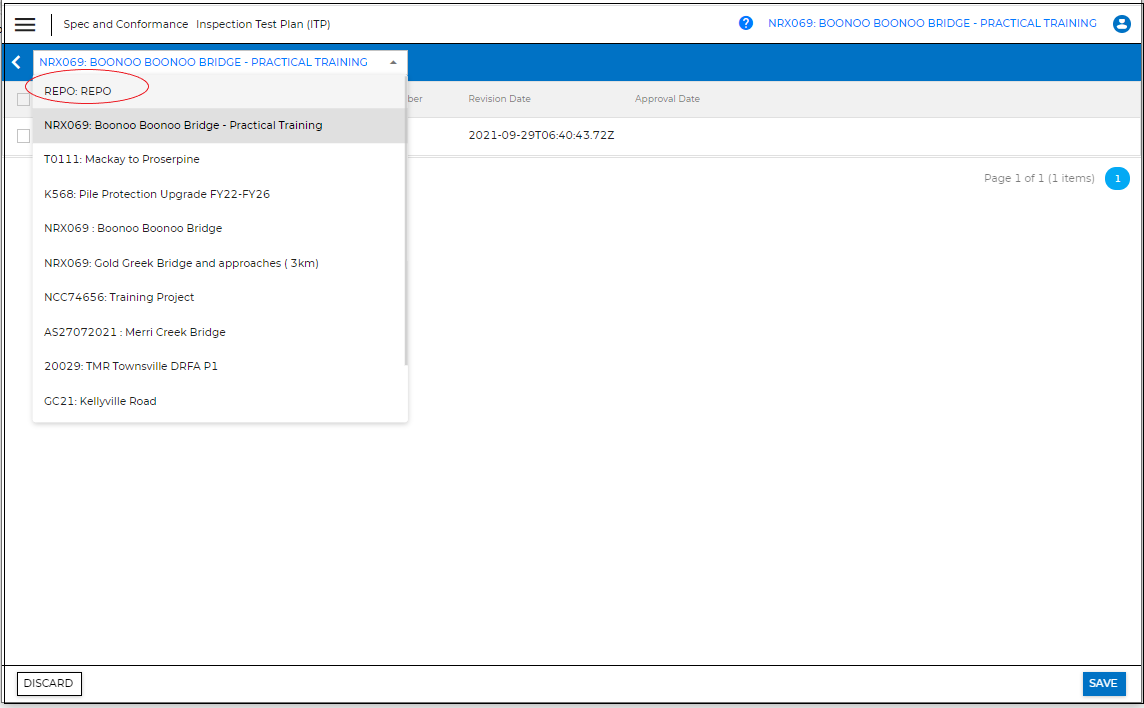Select GC21: Kellyville Road project
Viewport: 1144px width, 708px height.
(100, 401)
